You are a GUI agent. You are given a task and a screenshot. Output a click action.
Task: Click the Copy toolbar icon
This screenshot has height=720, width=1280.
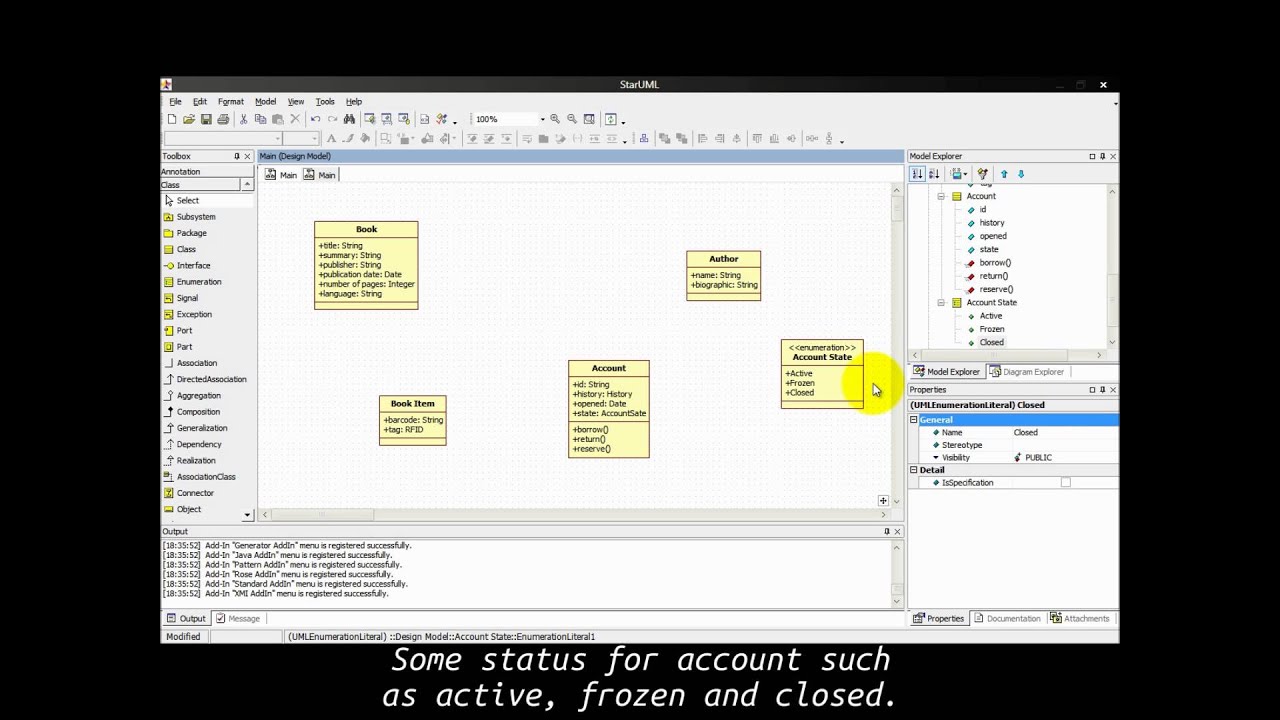tap(260, 119)
